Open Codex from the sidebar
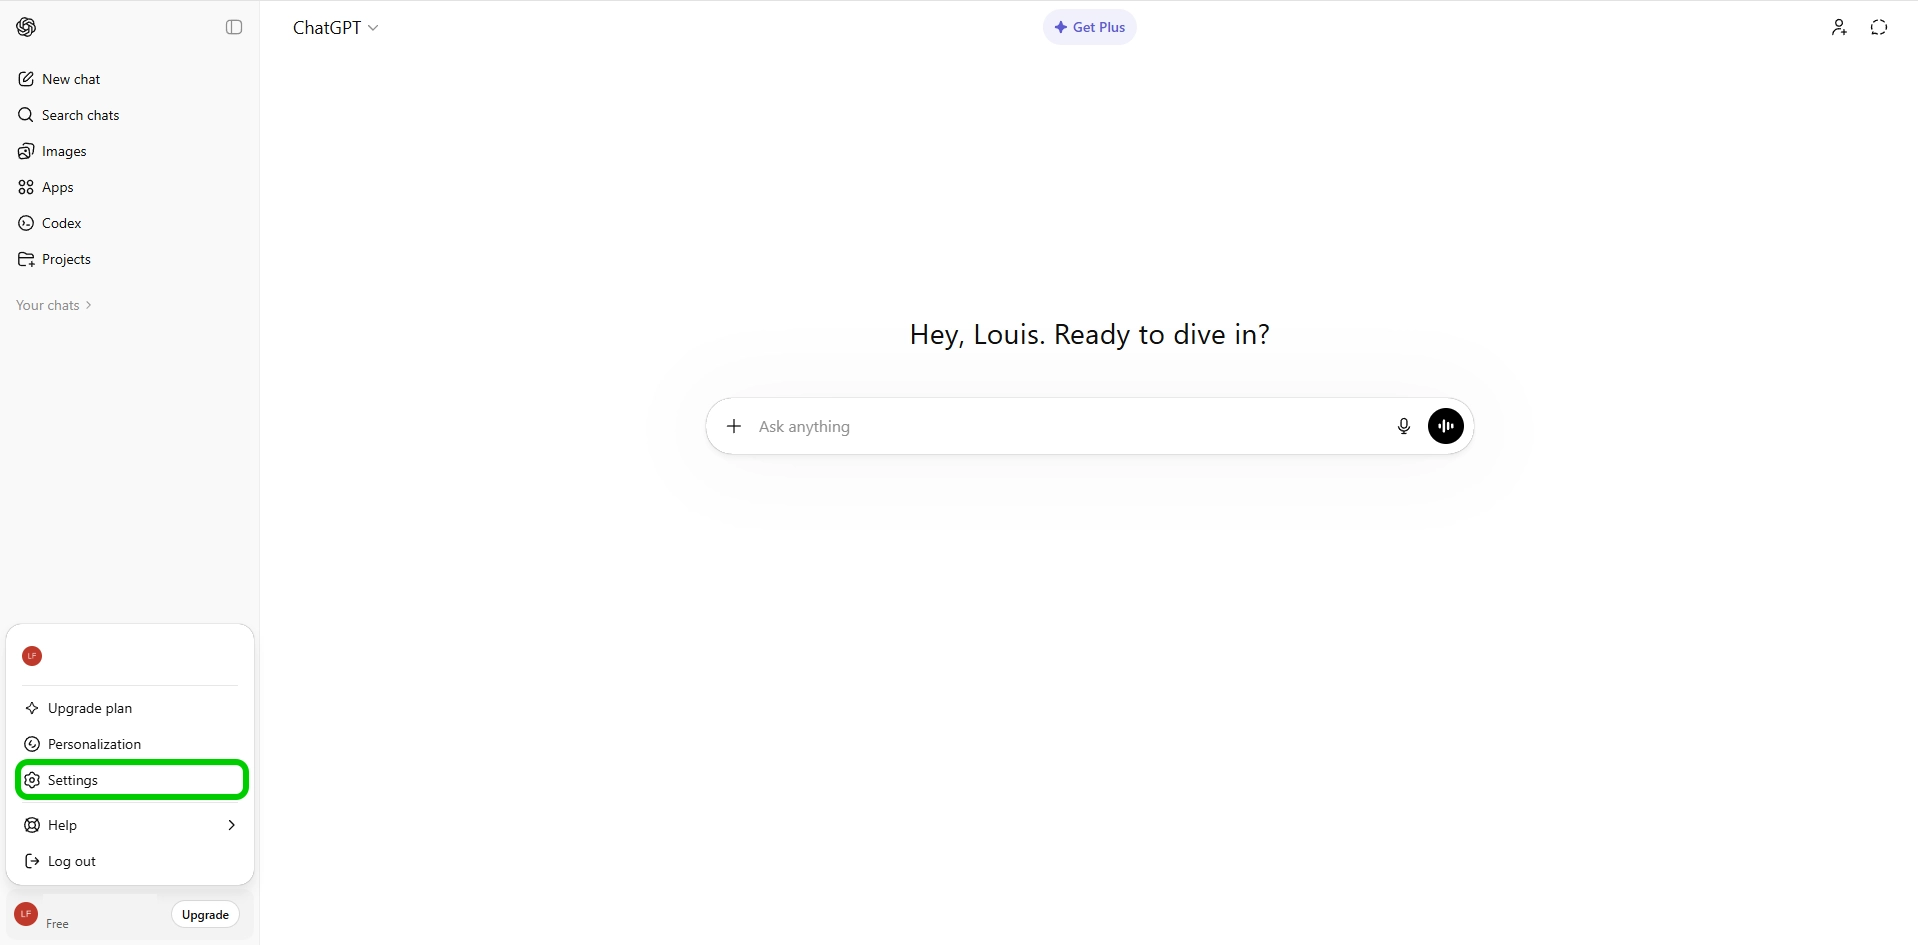 coord(61,223)
